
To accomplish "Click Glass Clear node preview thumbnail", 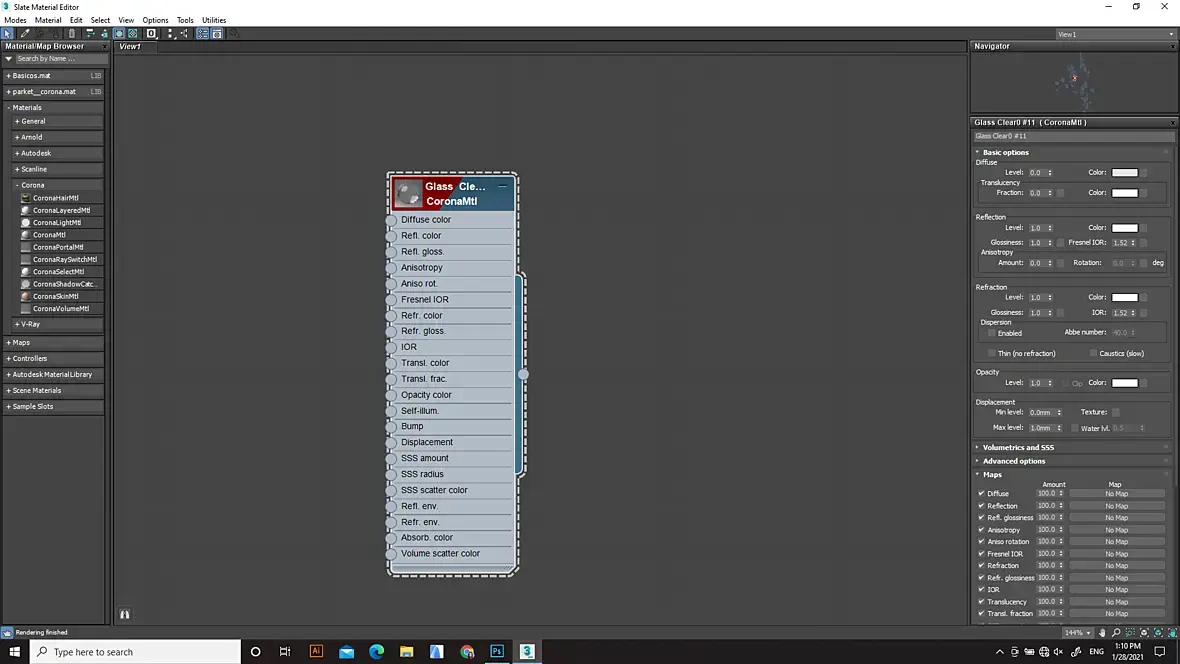I will [x=409, y=193].
